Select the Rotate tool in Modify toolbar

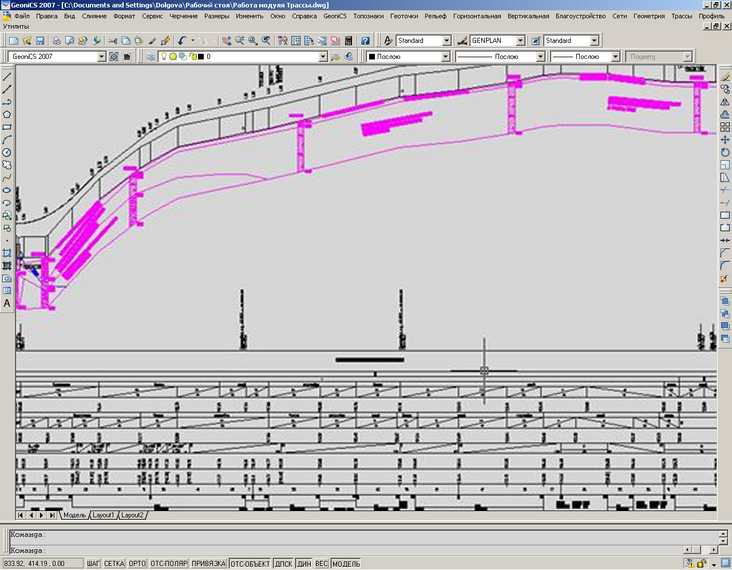click(x=725, y=152)
